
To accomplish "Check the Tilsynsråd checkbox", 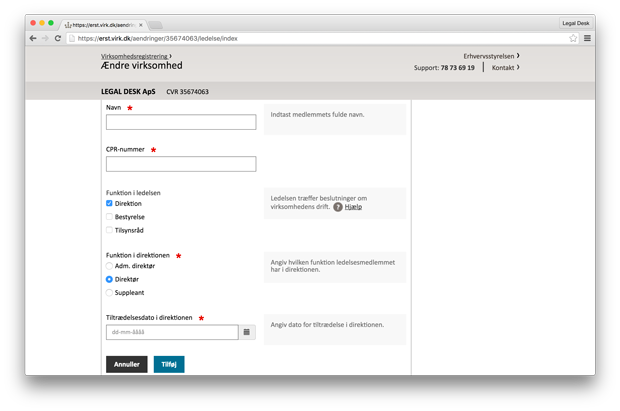I will click(109, 230).
